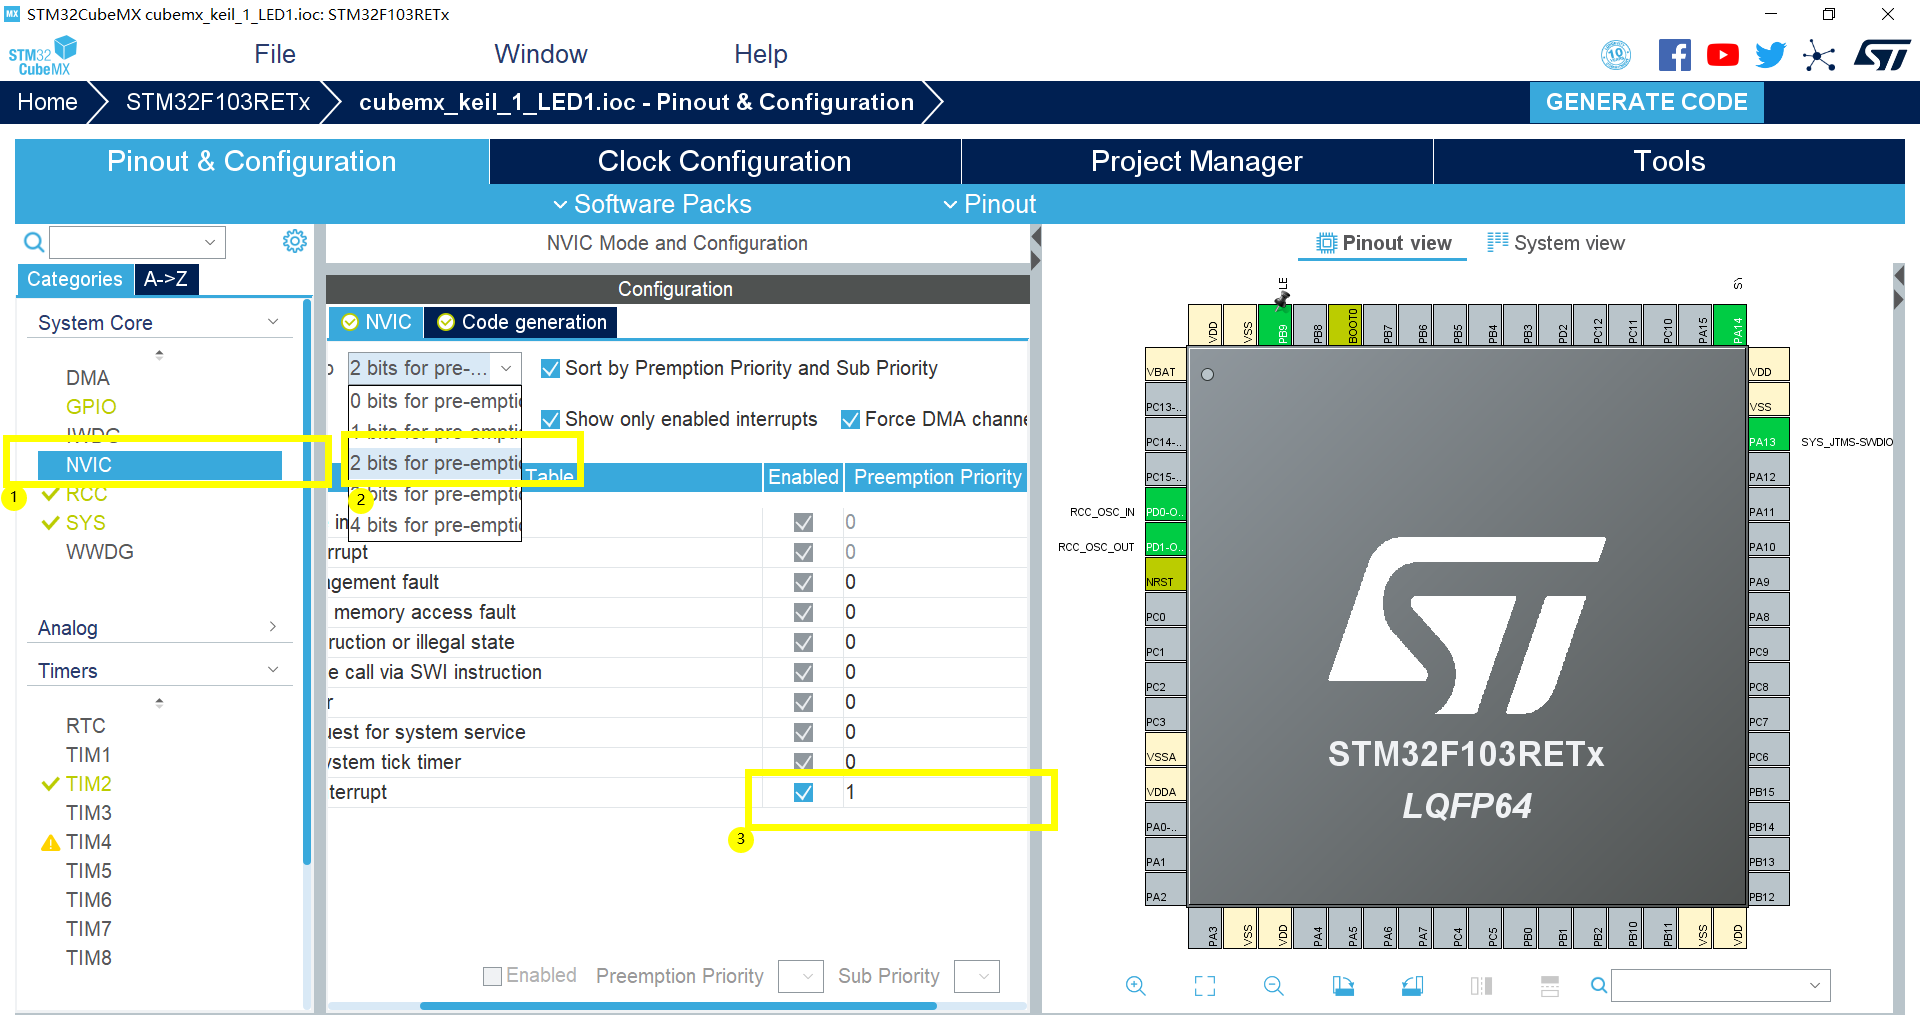Click the horizontal split view icon
The height and width of the screenshot is (1030, 1920).
pos(1550,986)
